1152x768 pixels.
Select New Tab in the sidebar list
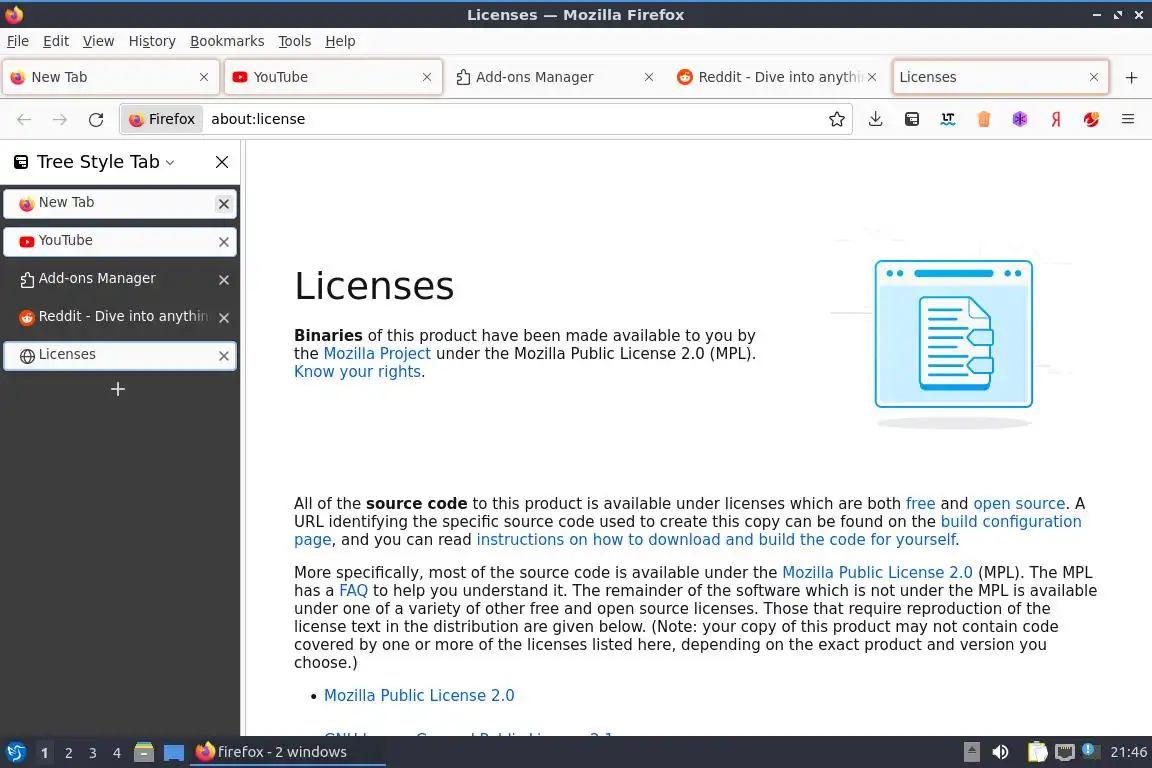(120, 204)
